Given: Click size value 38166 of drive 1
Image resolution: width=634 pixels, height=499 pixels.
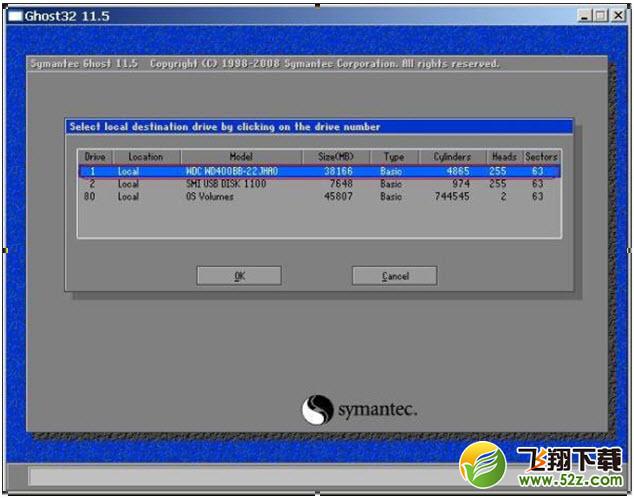Looking at the screenshot, I should [x=338, y=171].
